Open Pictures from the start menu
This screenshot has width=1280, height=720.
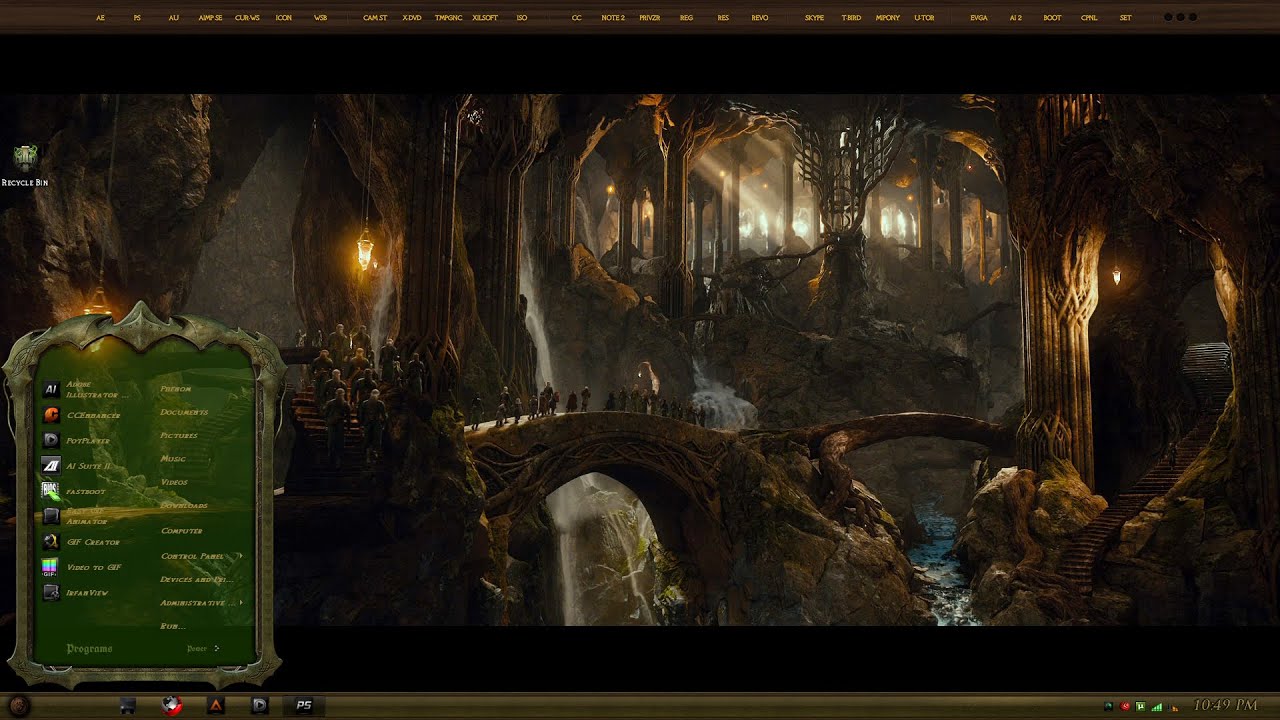tap(179, 436)
